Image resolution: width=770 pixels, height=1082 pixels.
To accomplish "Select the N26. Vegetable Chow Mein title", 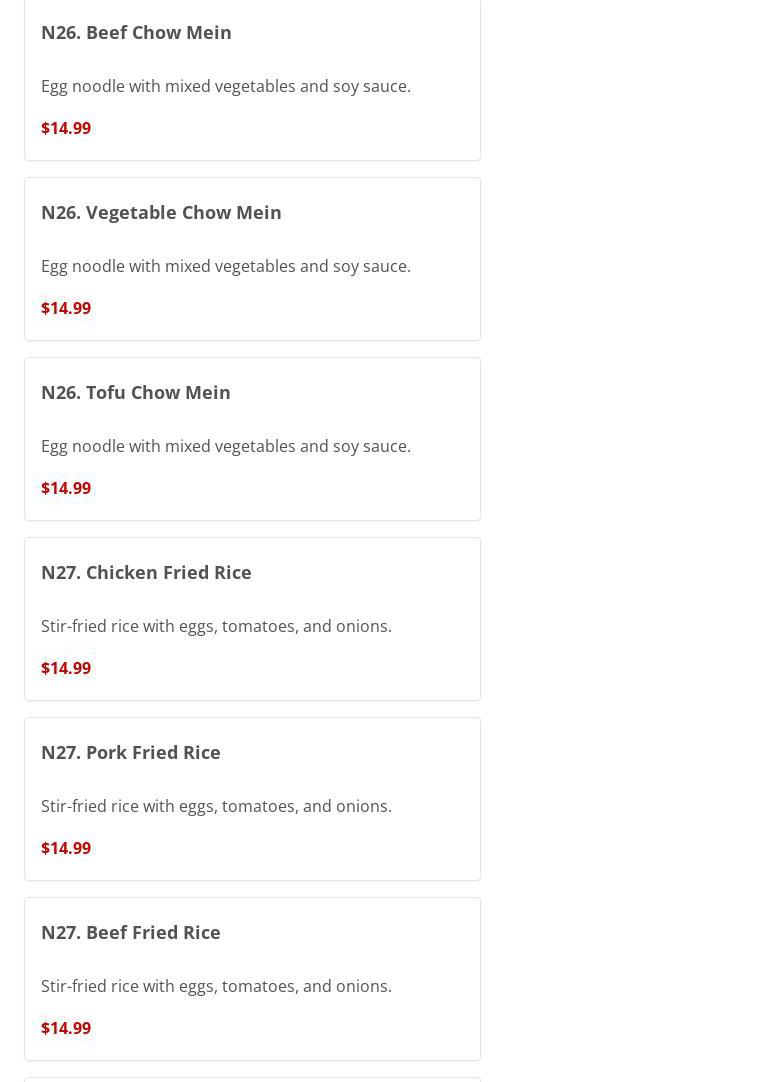I will pos(161,212).
